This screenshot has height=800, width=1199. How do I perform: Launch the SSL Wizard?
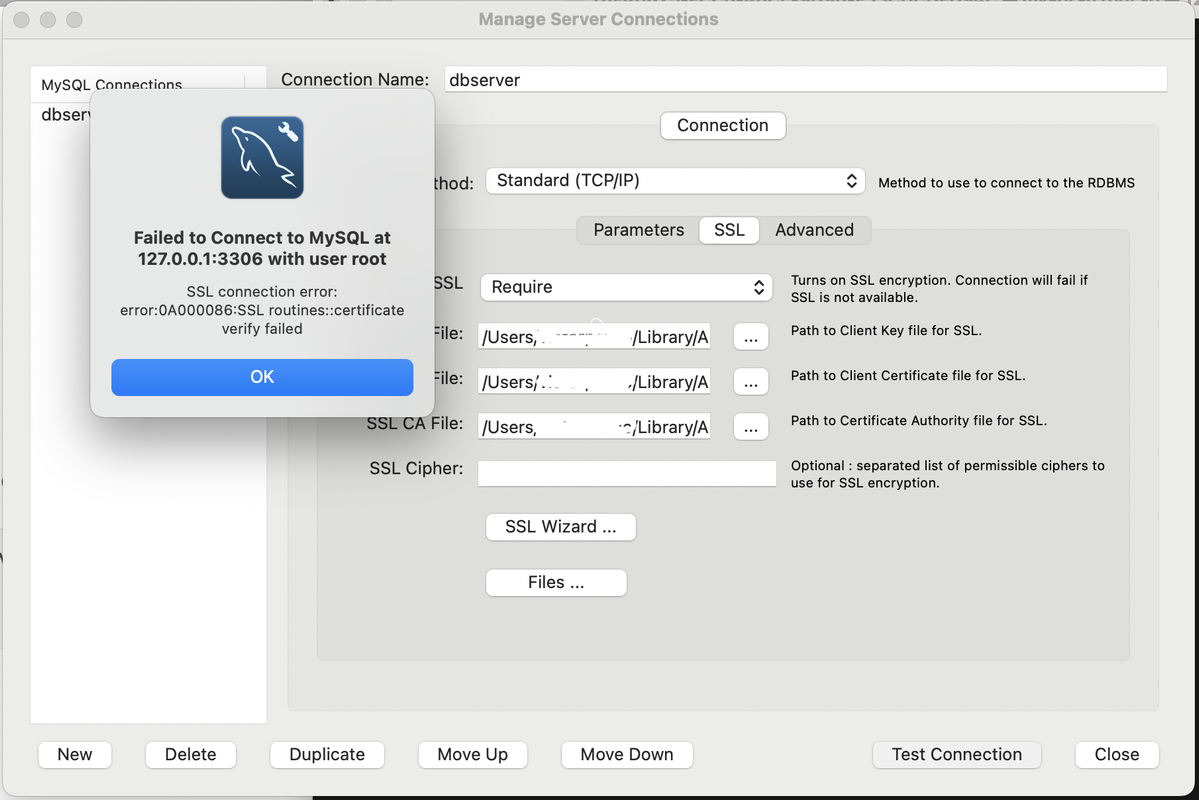click(x=561, y=527)
